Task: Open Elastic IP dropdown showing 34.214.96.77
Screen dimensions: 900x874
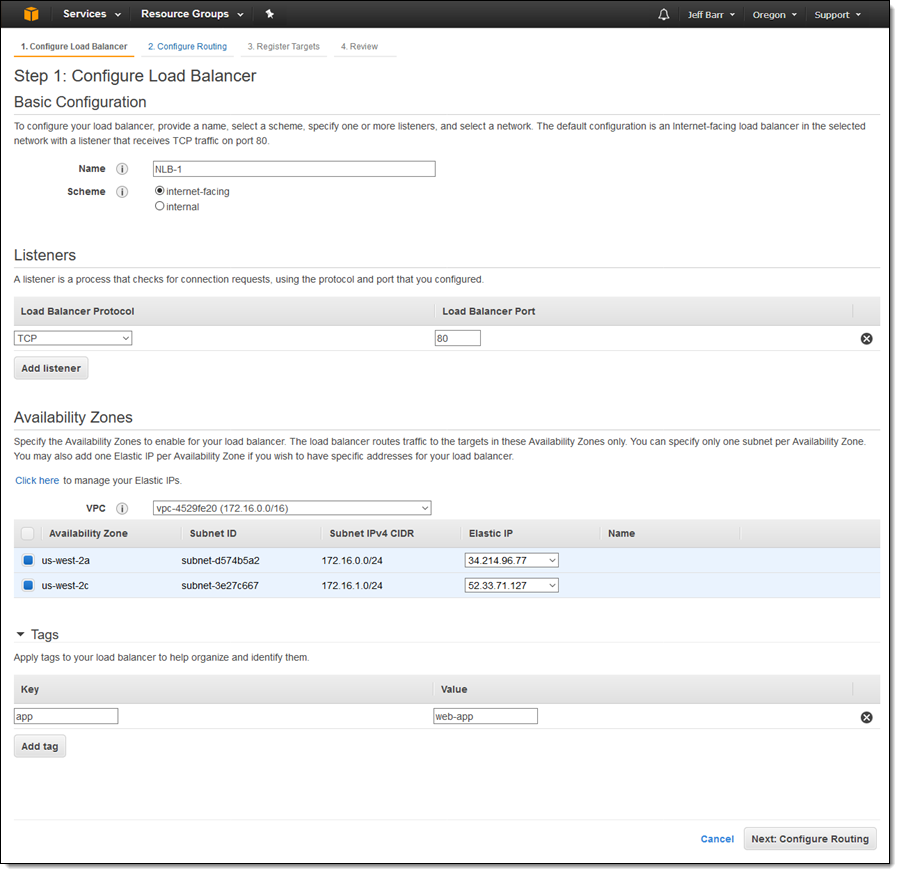Action: [x=511, y=560]
